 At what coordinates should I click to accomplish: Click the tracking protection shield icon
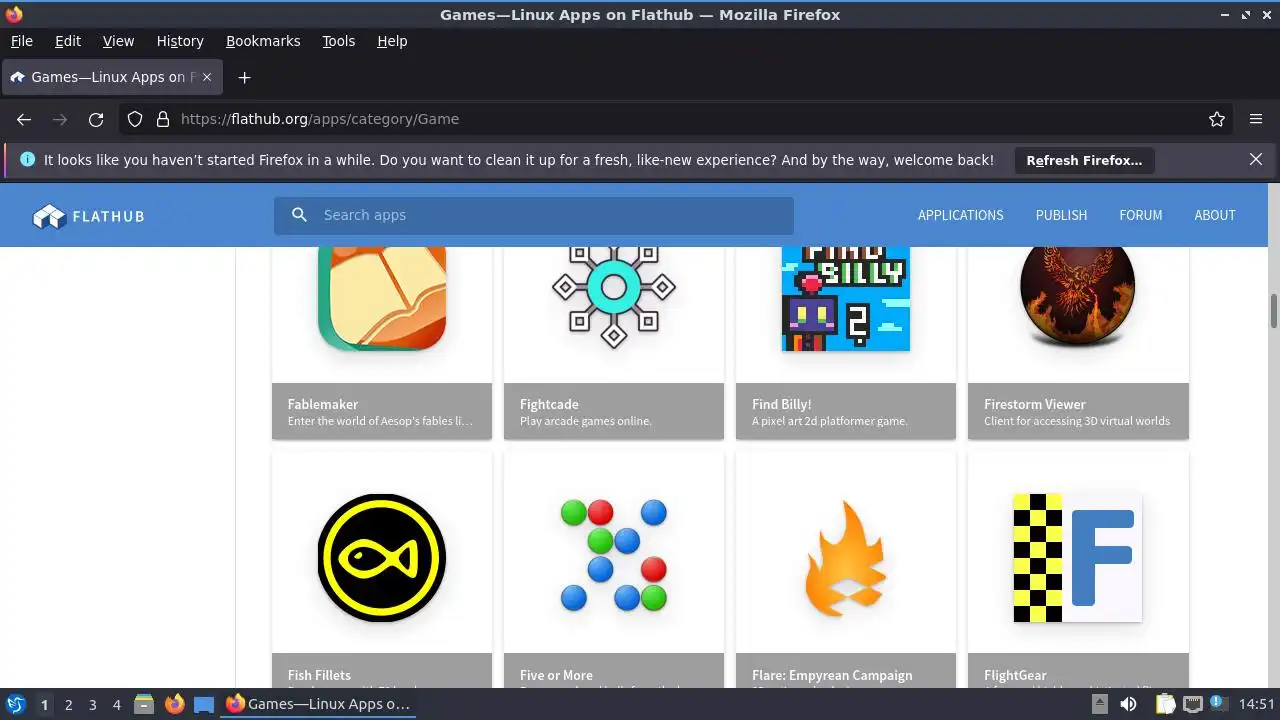point(135,119)
